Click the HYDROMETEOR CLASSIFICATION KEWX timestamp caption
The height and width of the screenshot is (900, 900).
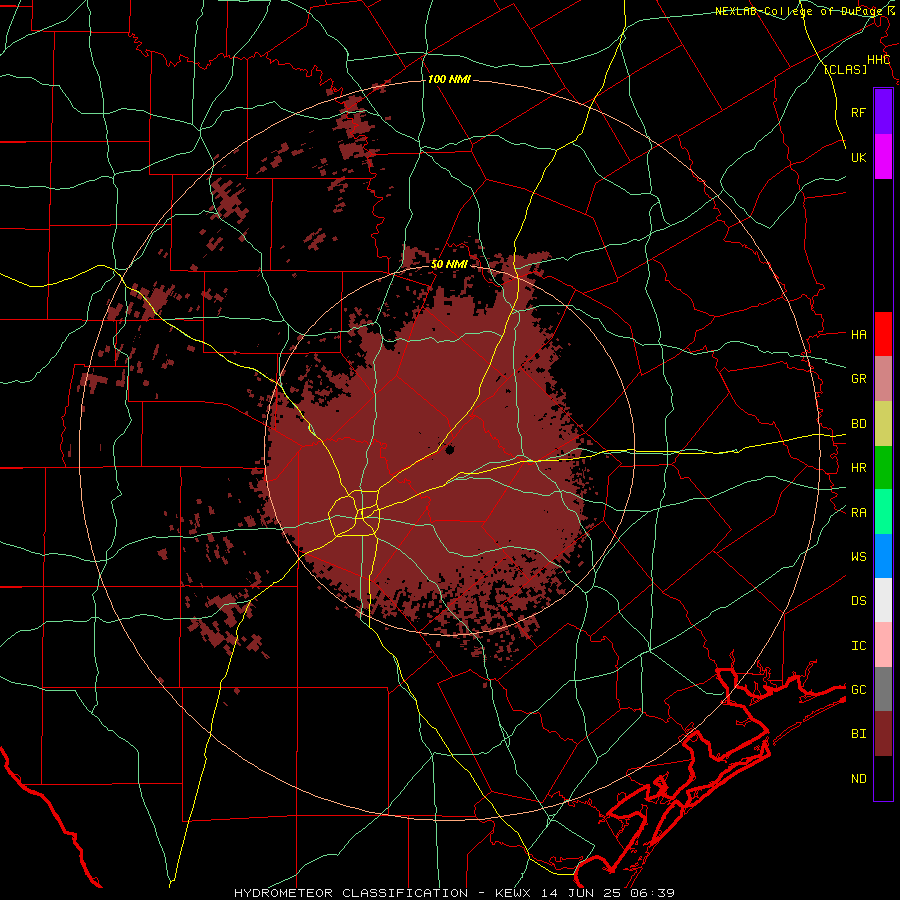(x=453, y=893)
